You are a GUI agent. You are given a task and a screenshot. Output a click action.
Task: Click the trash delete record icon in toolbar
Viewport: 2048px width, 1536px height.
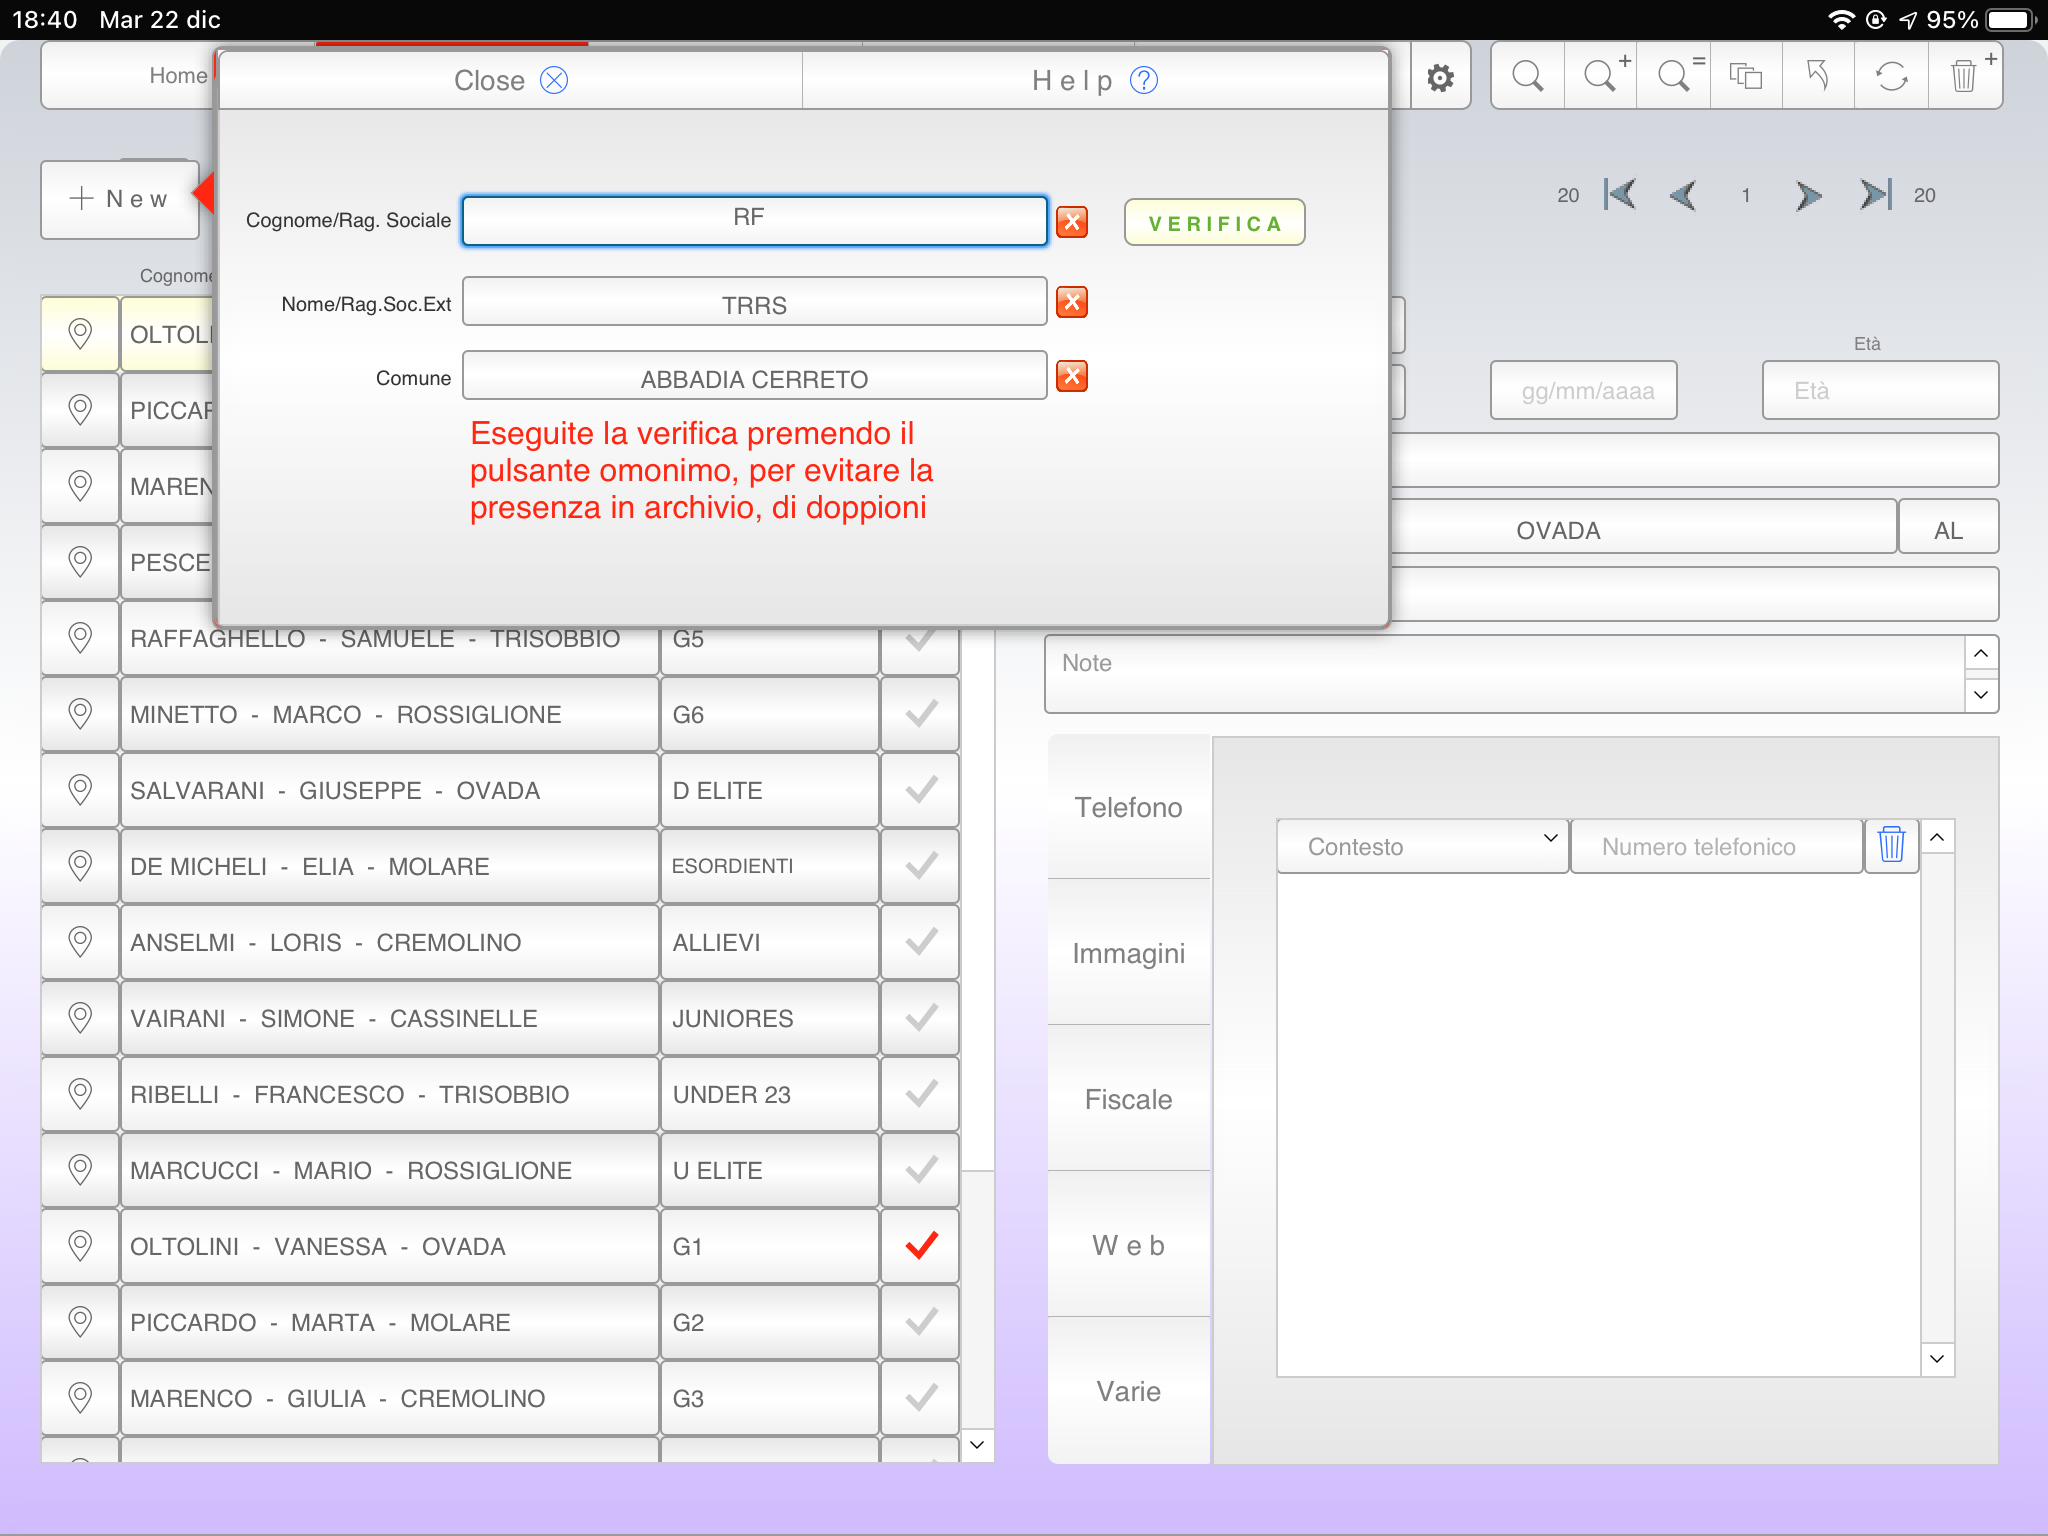click(1964, 76)
